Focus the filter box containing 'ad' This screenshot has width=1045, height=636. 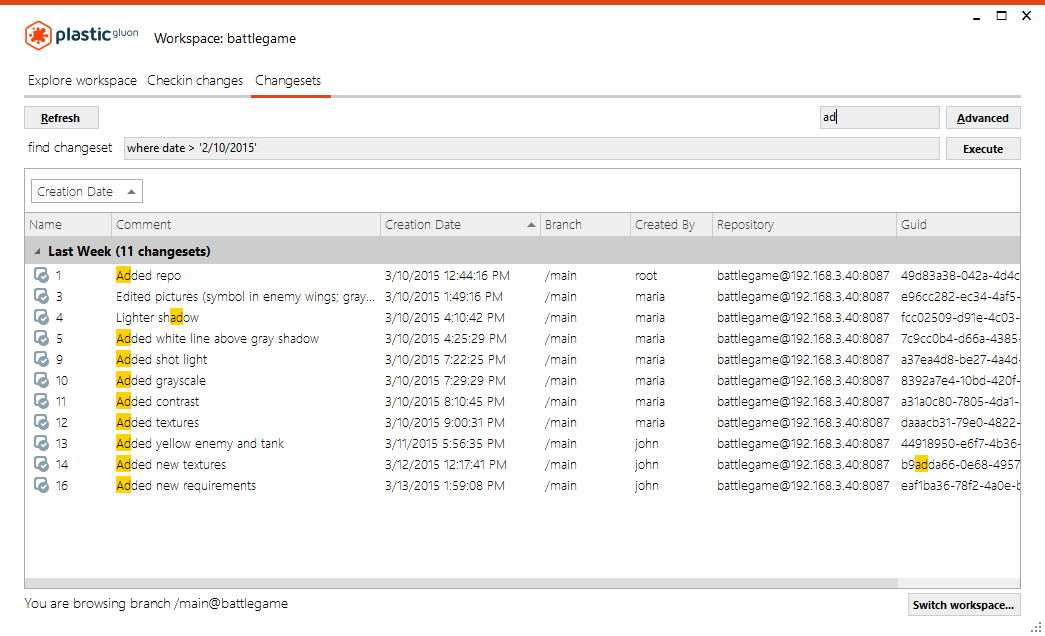879,117
